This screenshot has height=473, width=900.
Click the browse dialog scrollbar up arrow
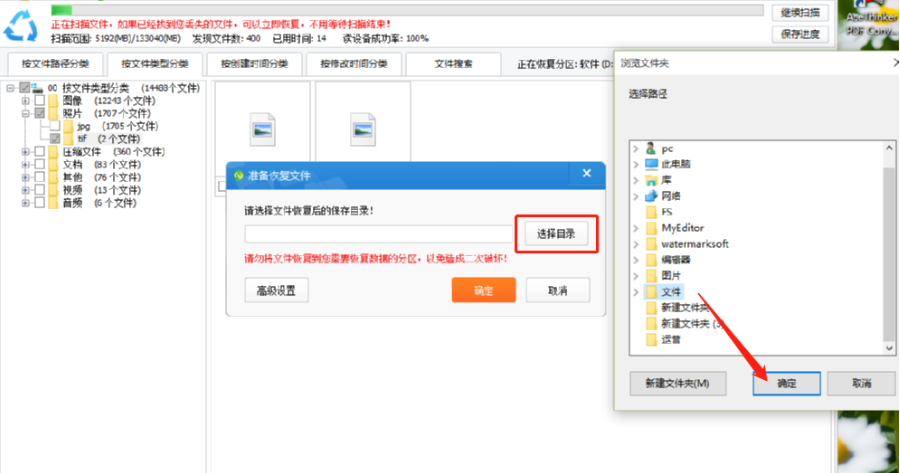pyautogui.click(x=889, y=148)
